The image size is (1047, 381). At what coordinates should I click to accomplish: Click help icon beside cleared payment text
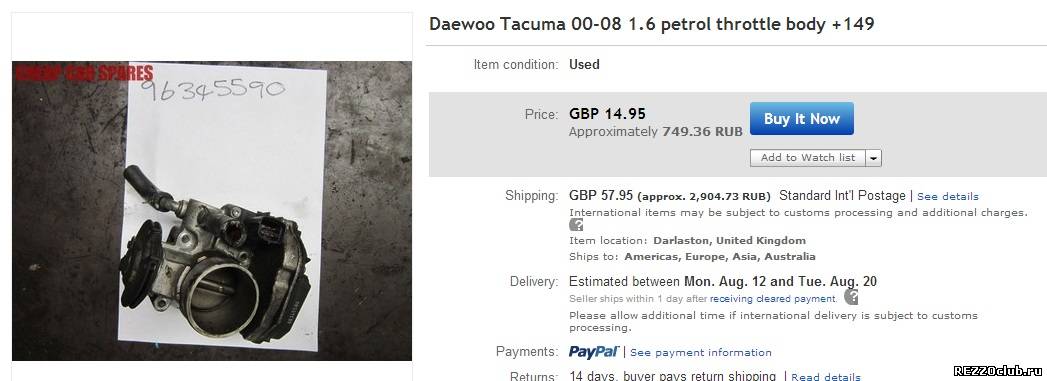tap(851, 298)
